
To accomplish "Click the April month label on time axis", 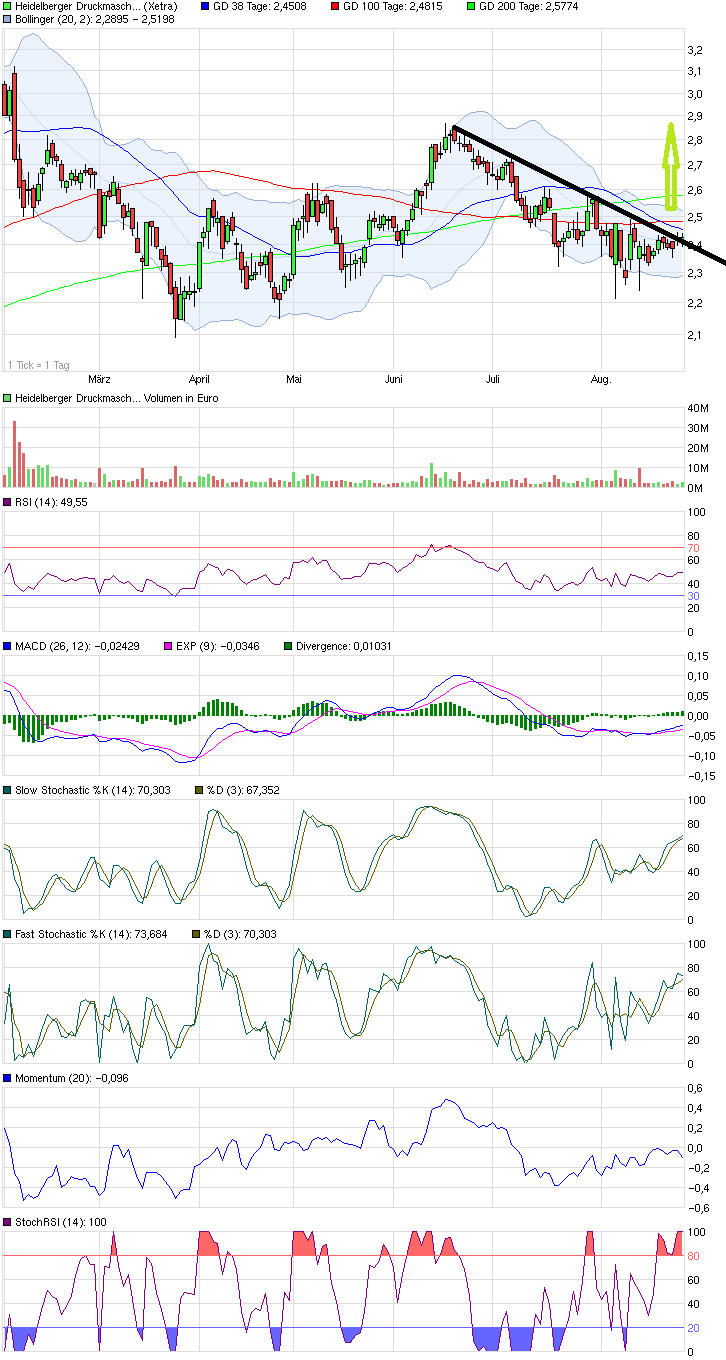I will coord(200,379).
